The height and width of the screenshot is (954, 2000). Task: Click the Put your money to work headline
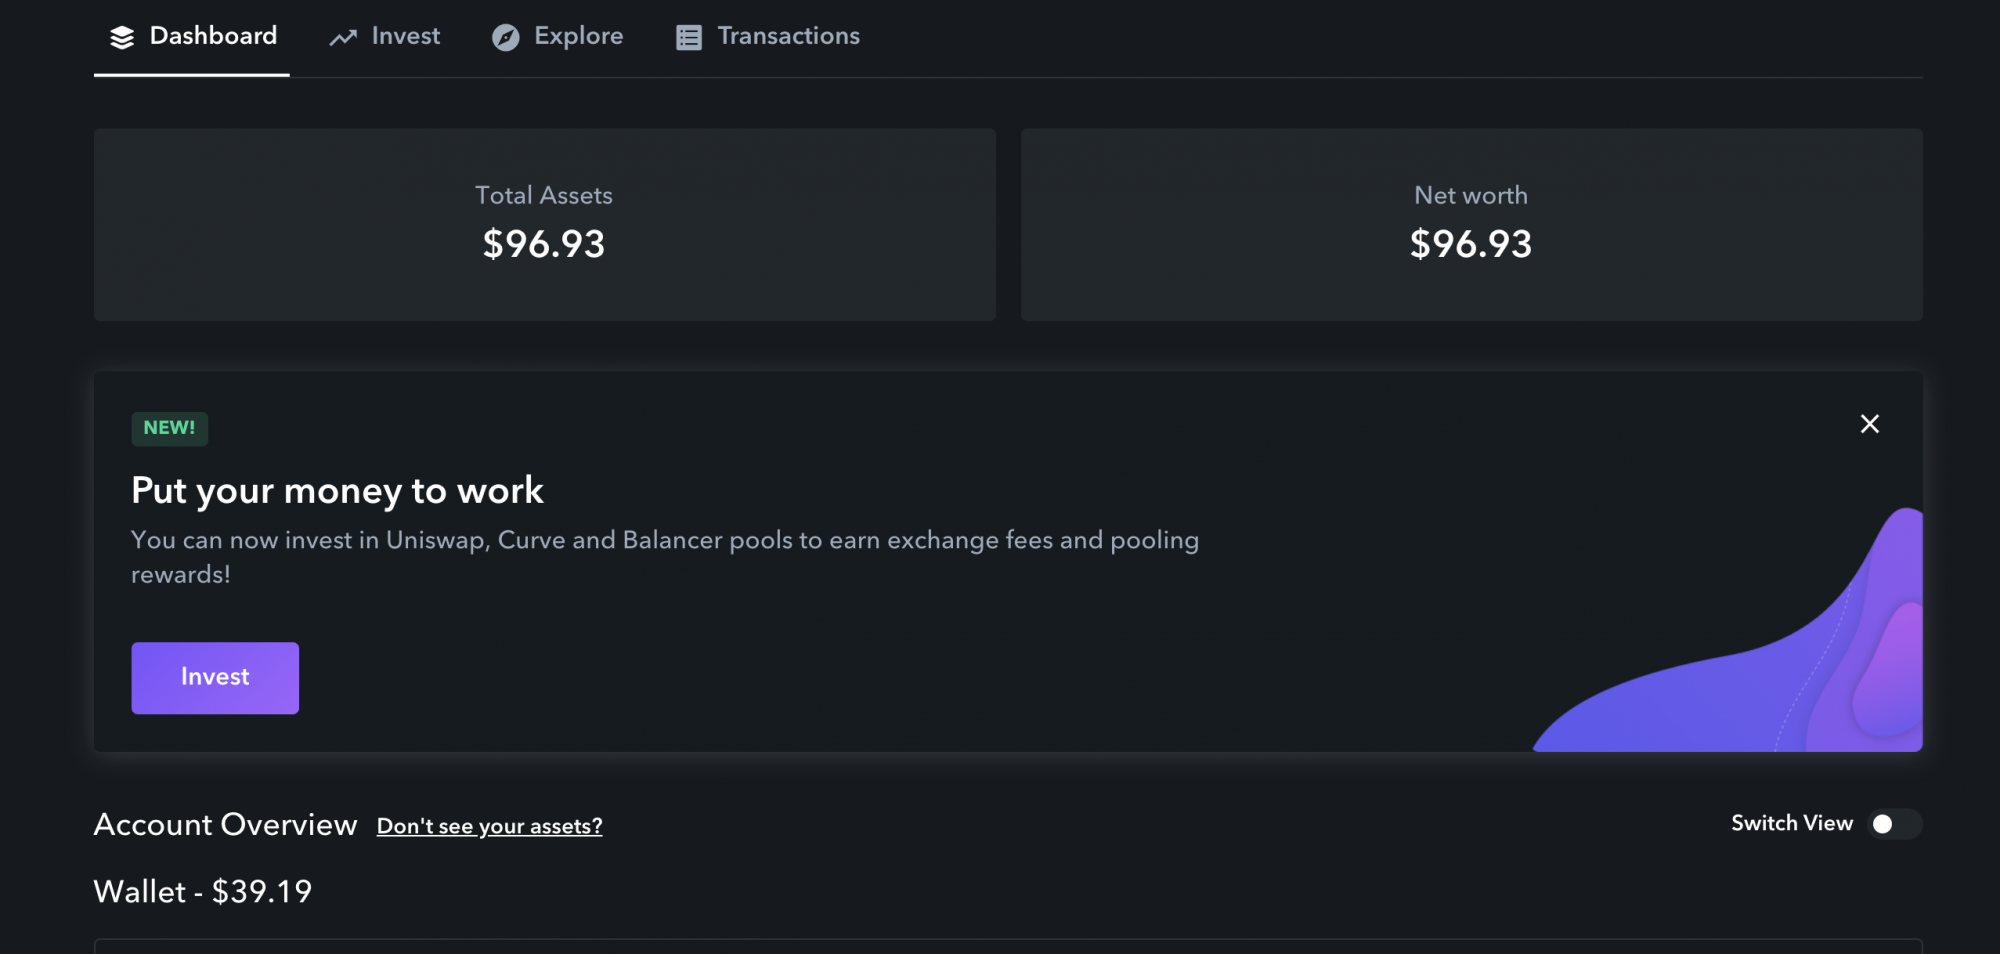click(337, 491)
